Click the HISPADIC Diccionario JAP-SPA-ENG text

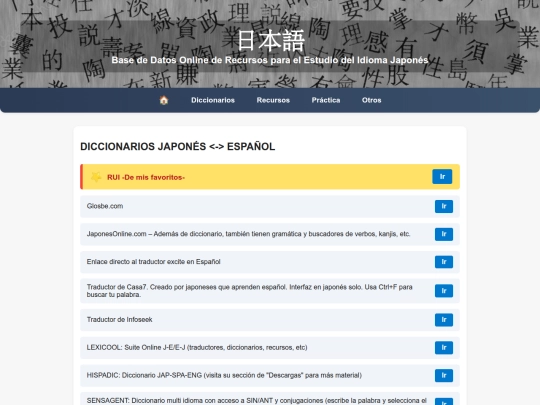(x=224, y=375)
